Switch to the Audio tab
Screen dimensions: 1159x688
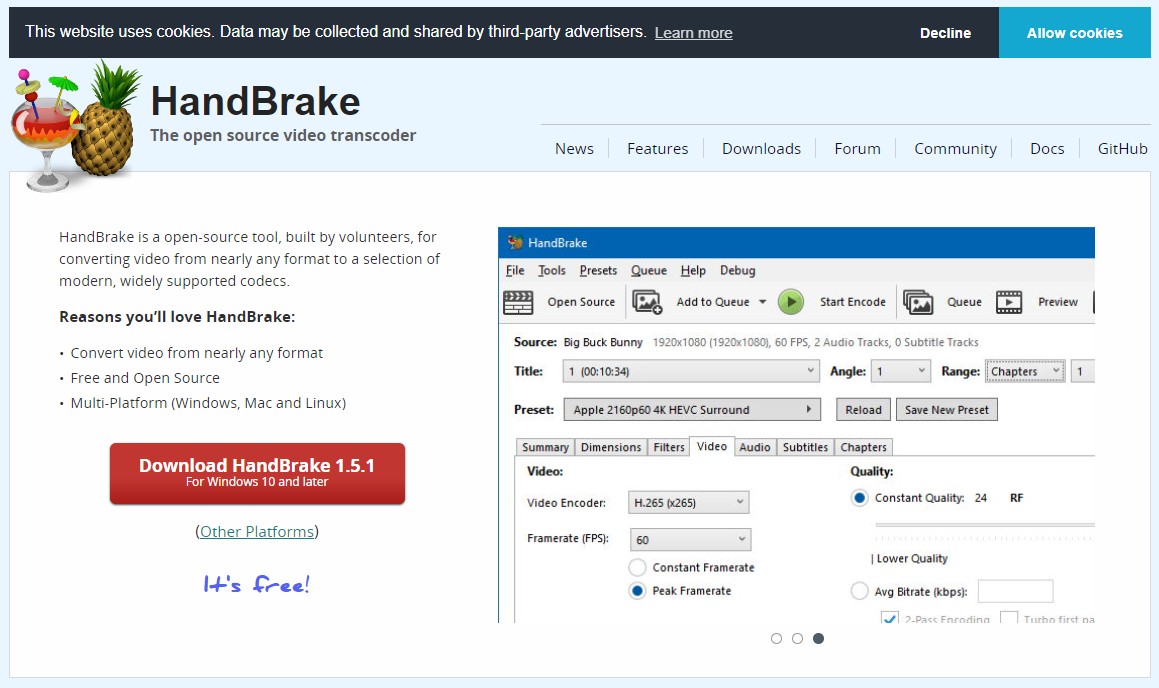coord(755,447)
